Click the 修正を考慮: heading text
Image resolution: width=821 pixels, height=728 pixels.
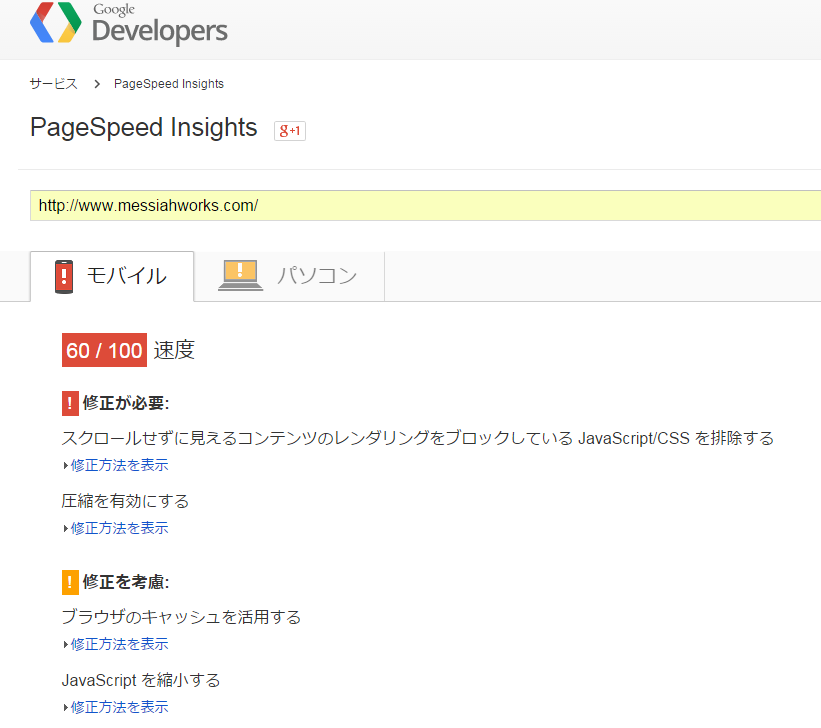(126, 582)
